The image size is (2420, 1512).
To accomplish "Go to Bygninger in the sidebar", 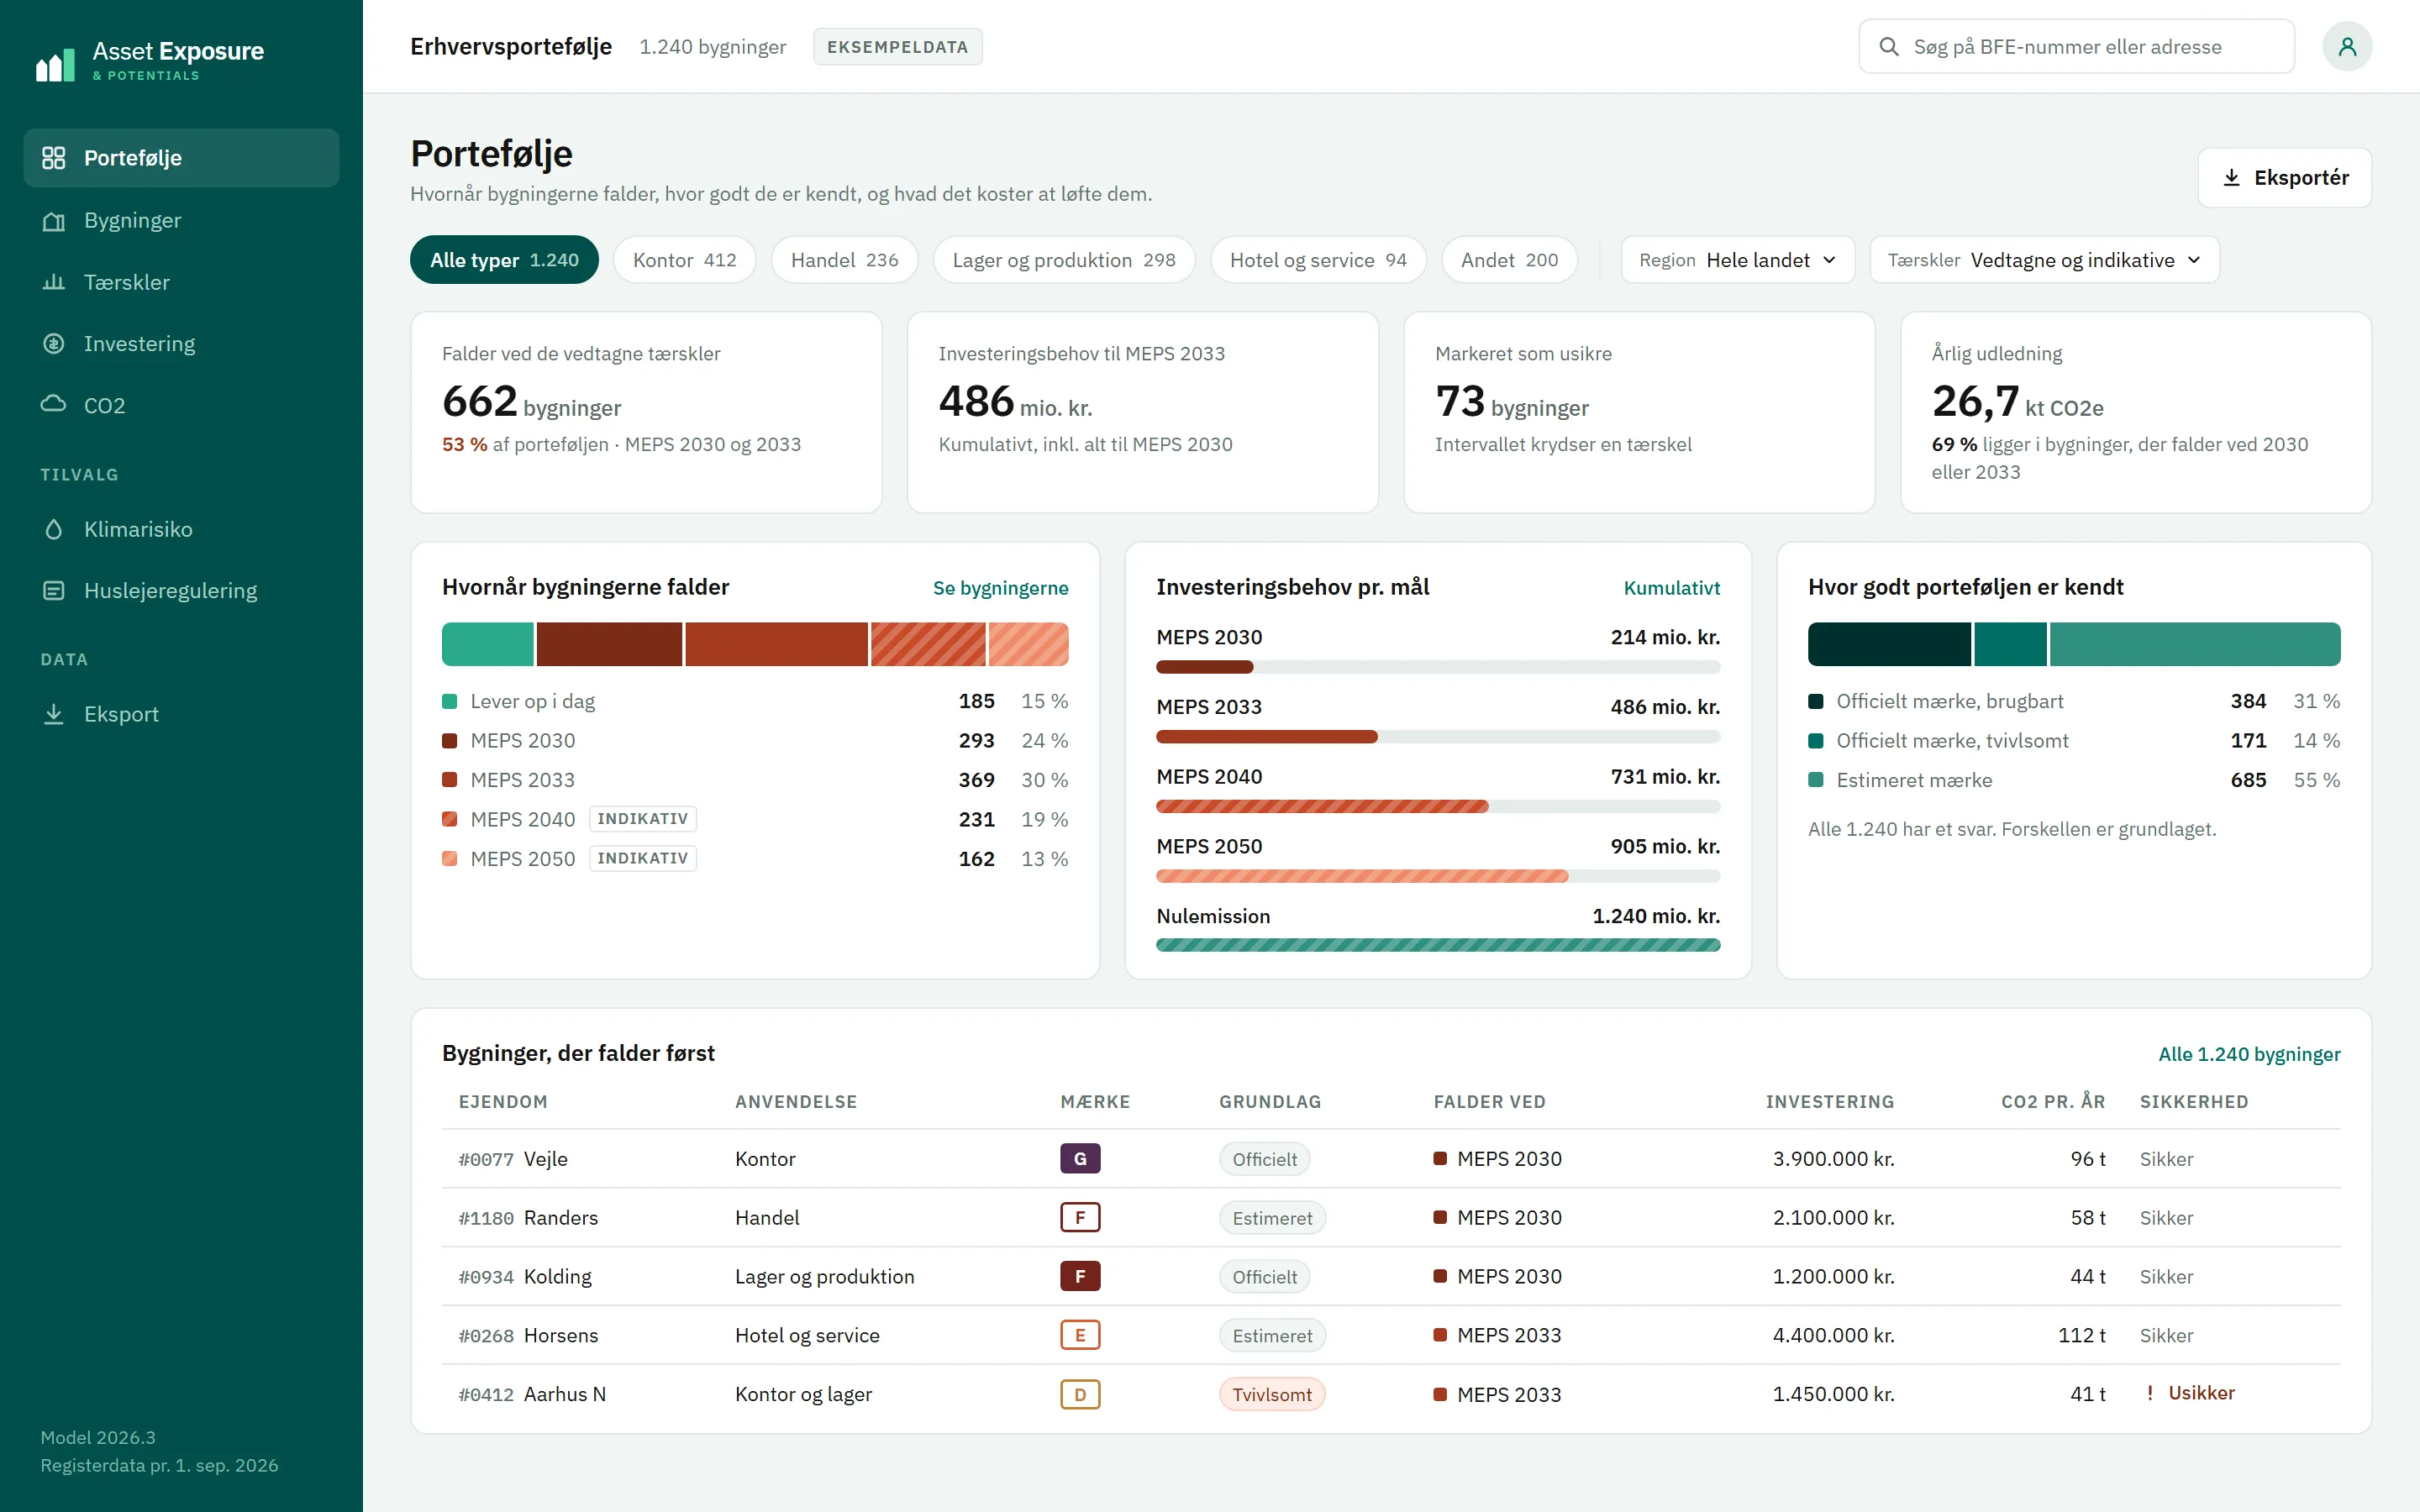I will click(x=181, y=220).
